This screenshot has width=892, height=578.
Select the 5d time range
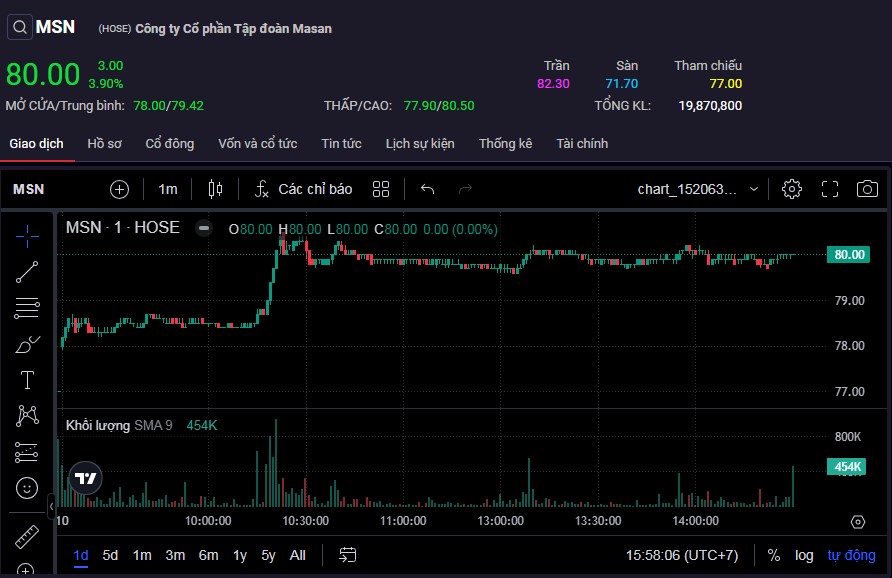click(x=110, y=555)
